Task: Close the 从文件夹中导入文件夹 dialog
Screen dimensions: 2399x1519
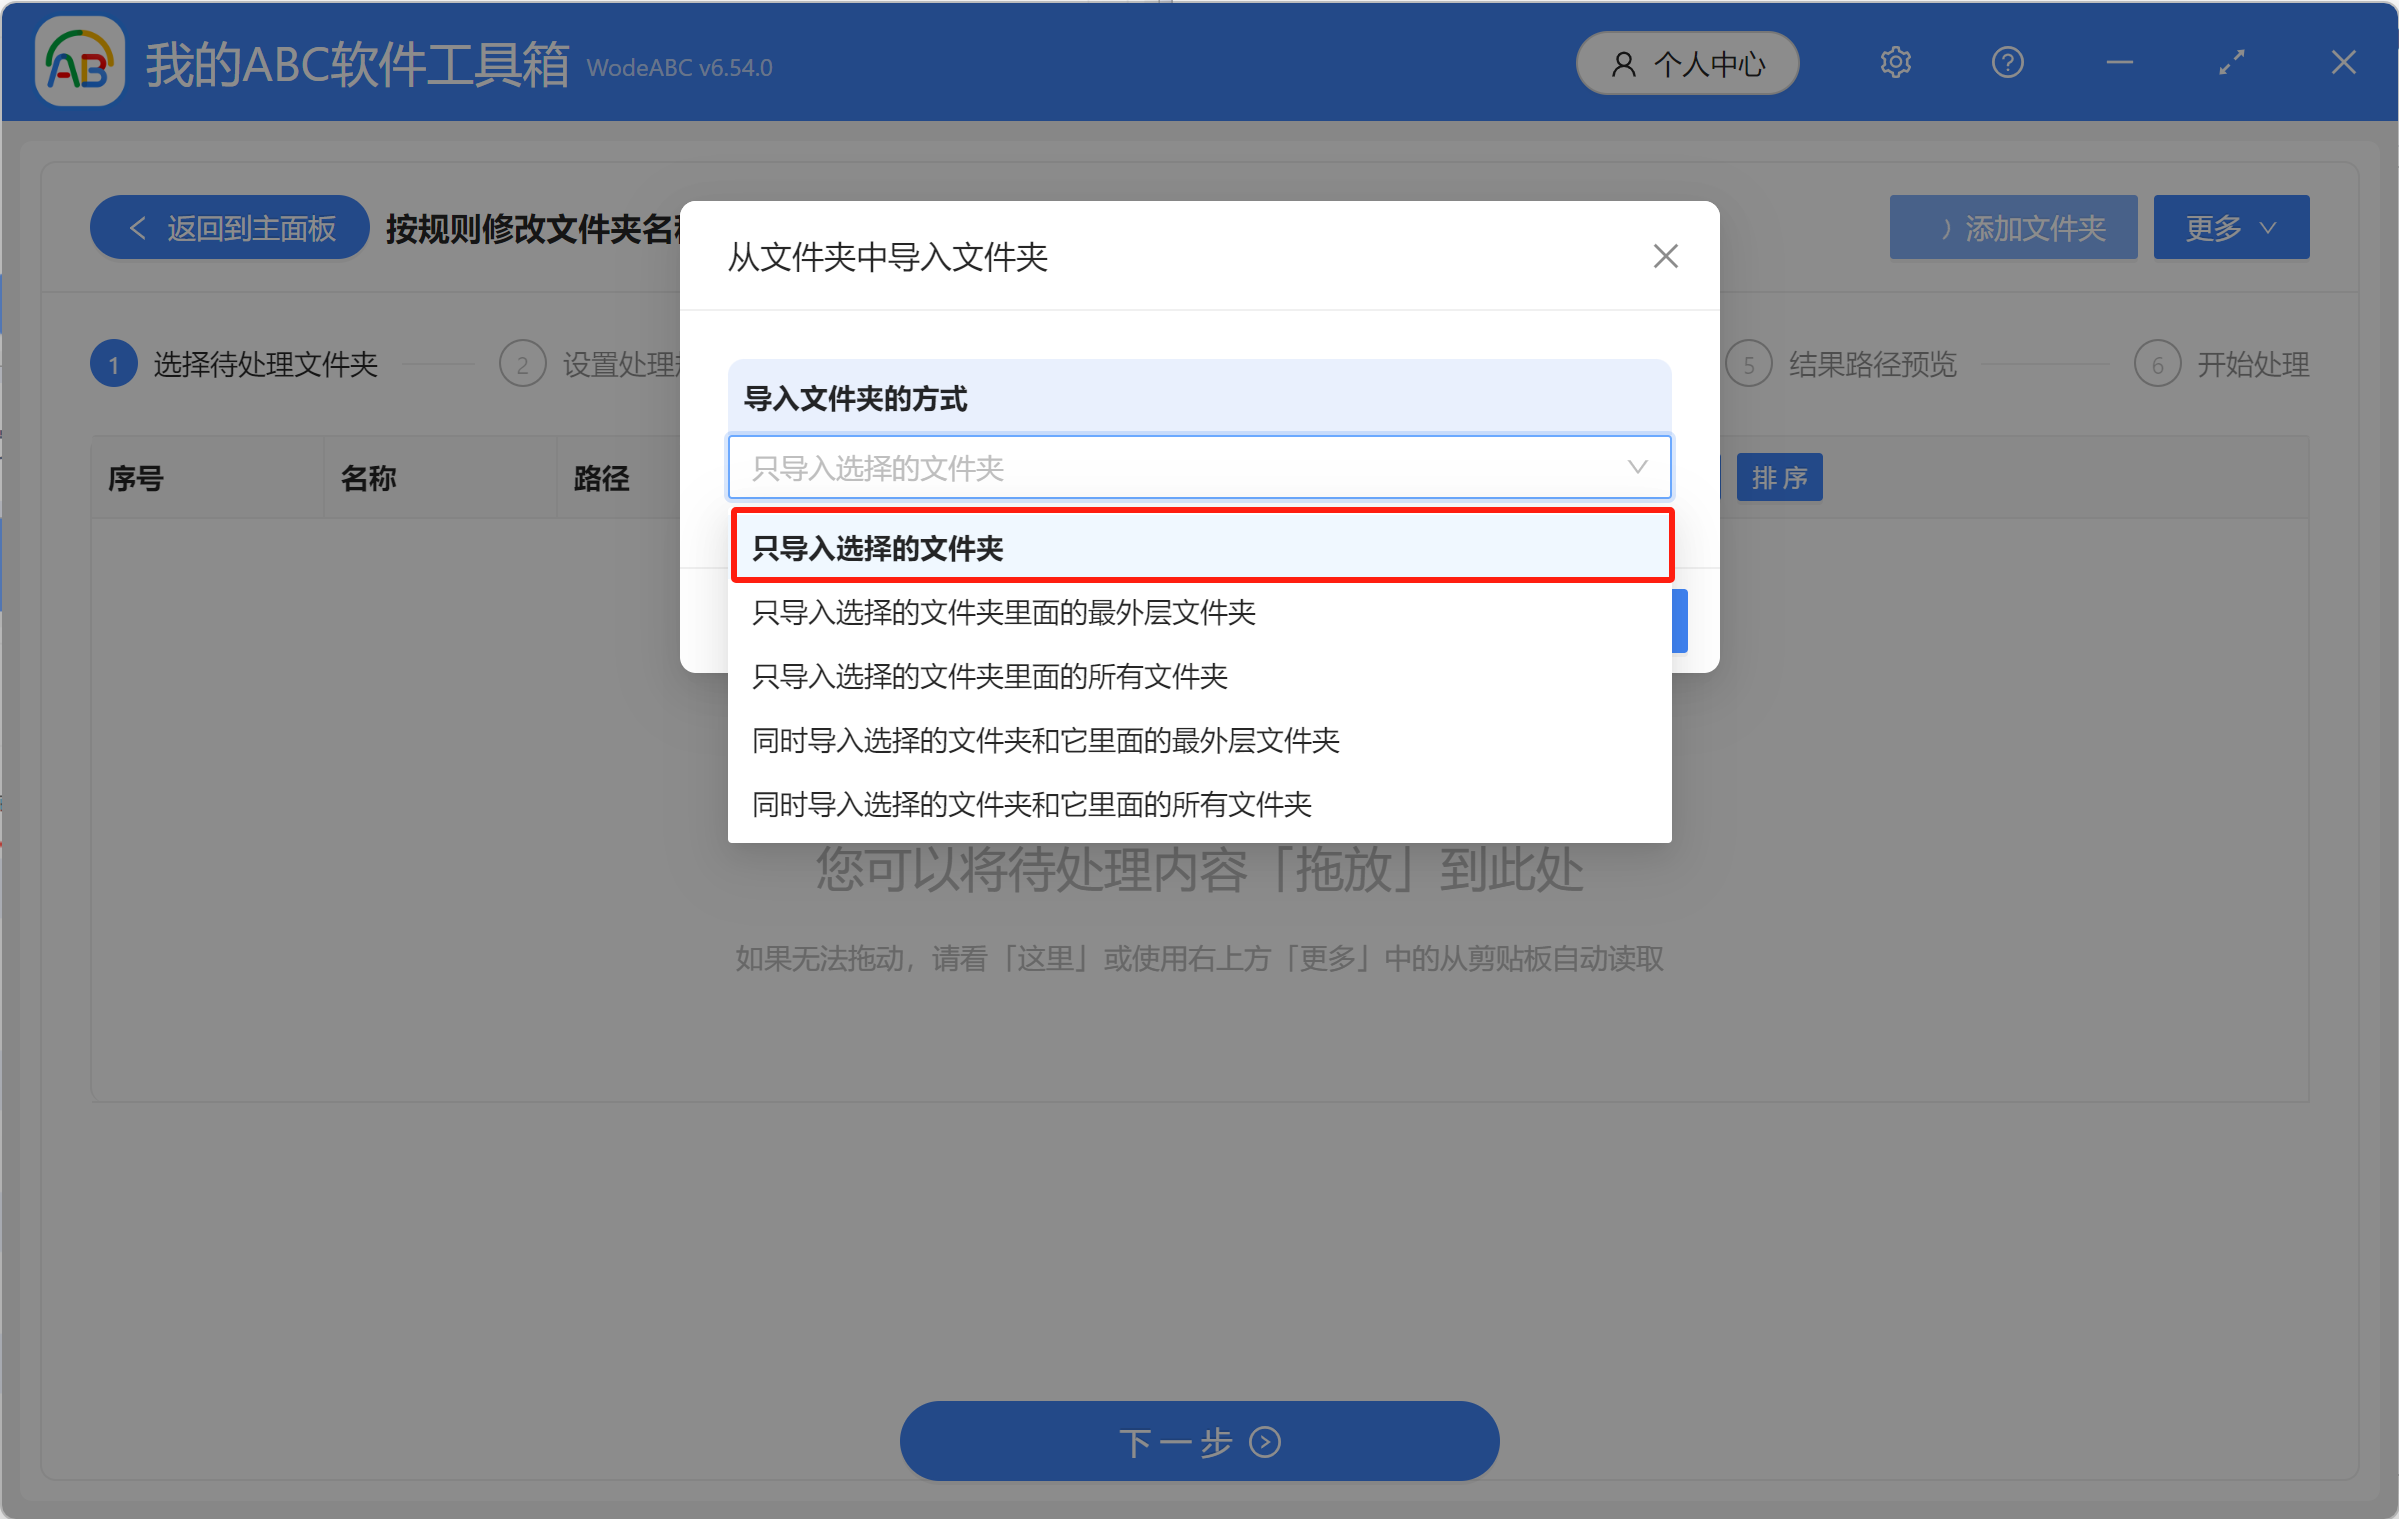Action: pos(1664,256)
